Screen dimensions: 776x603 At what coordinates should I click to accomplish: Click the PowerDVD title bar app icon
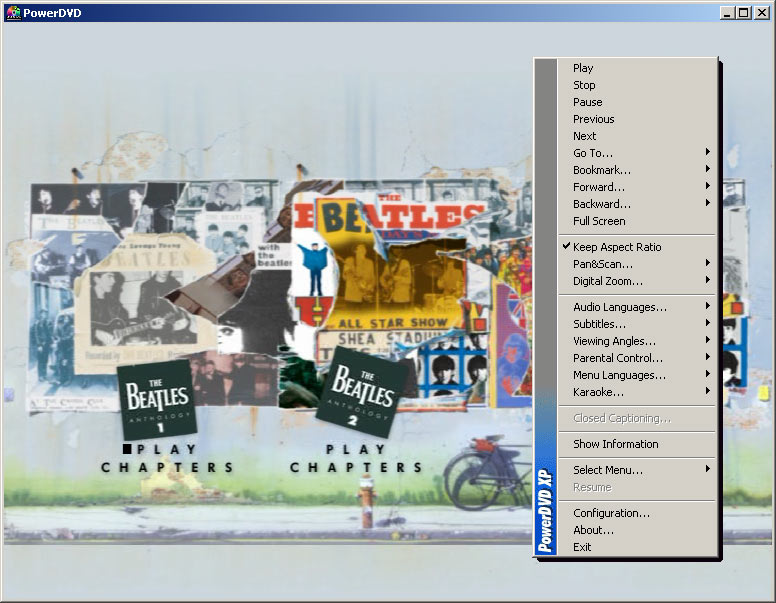[13, 13]
